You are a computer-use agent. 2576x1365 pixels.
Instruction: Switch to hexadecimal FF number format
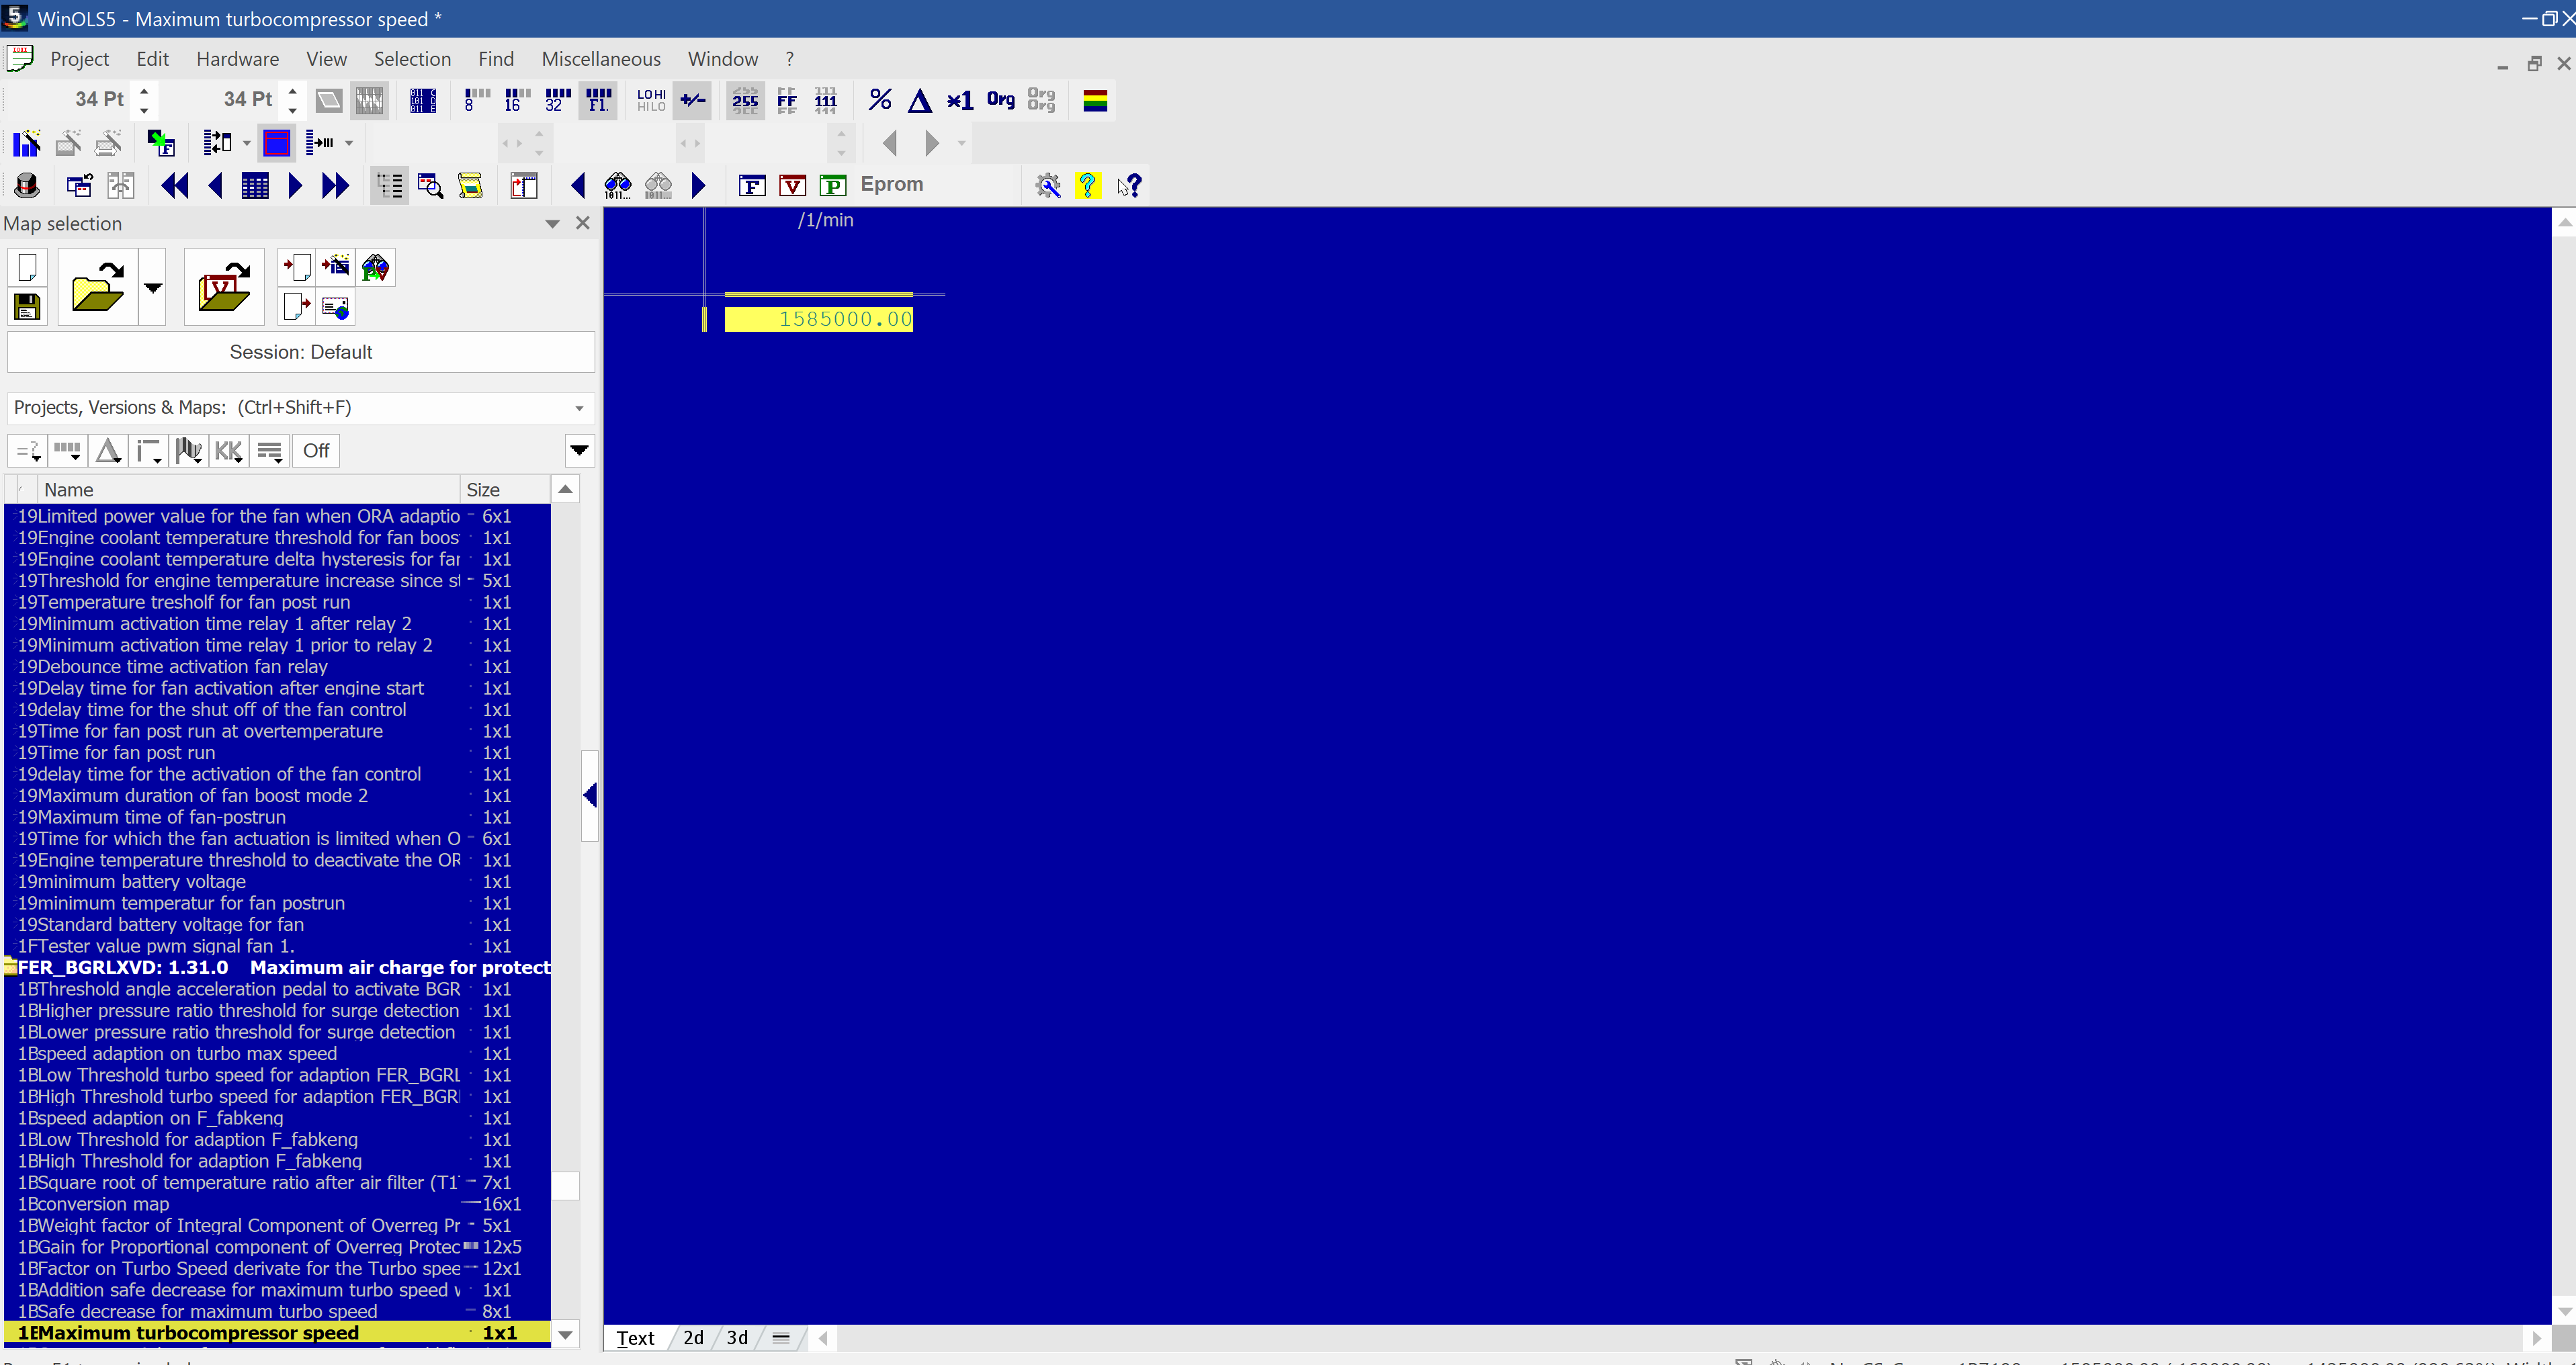[x=787, y=100]
